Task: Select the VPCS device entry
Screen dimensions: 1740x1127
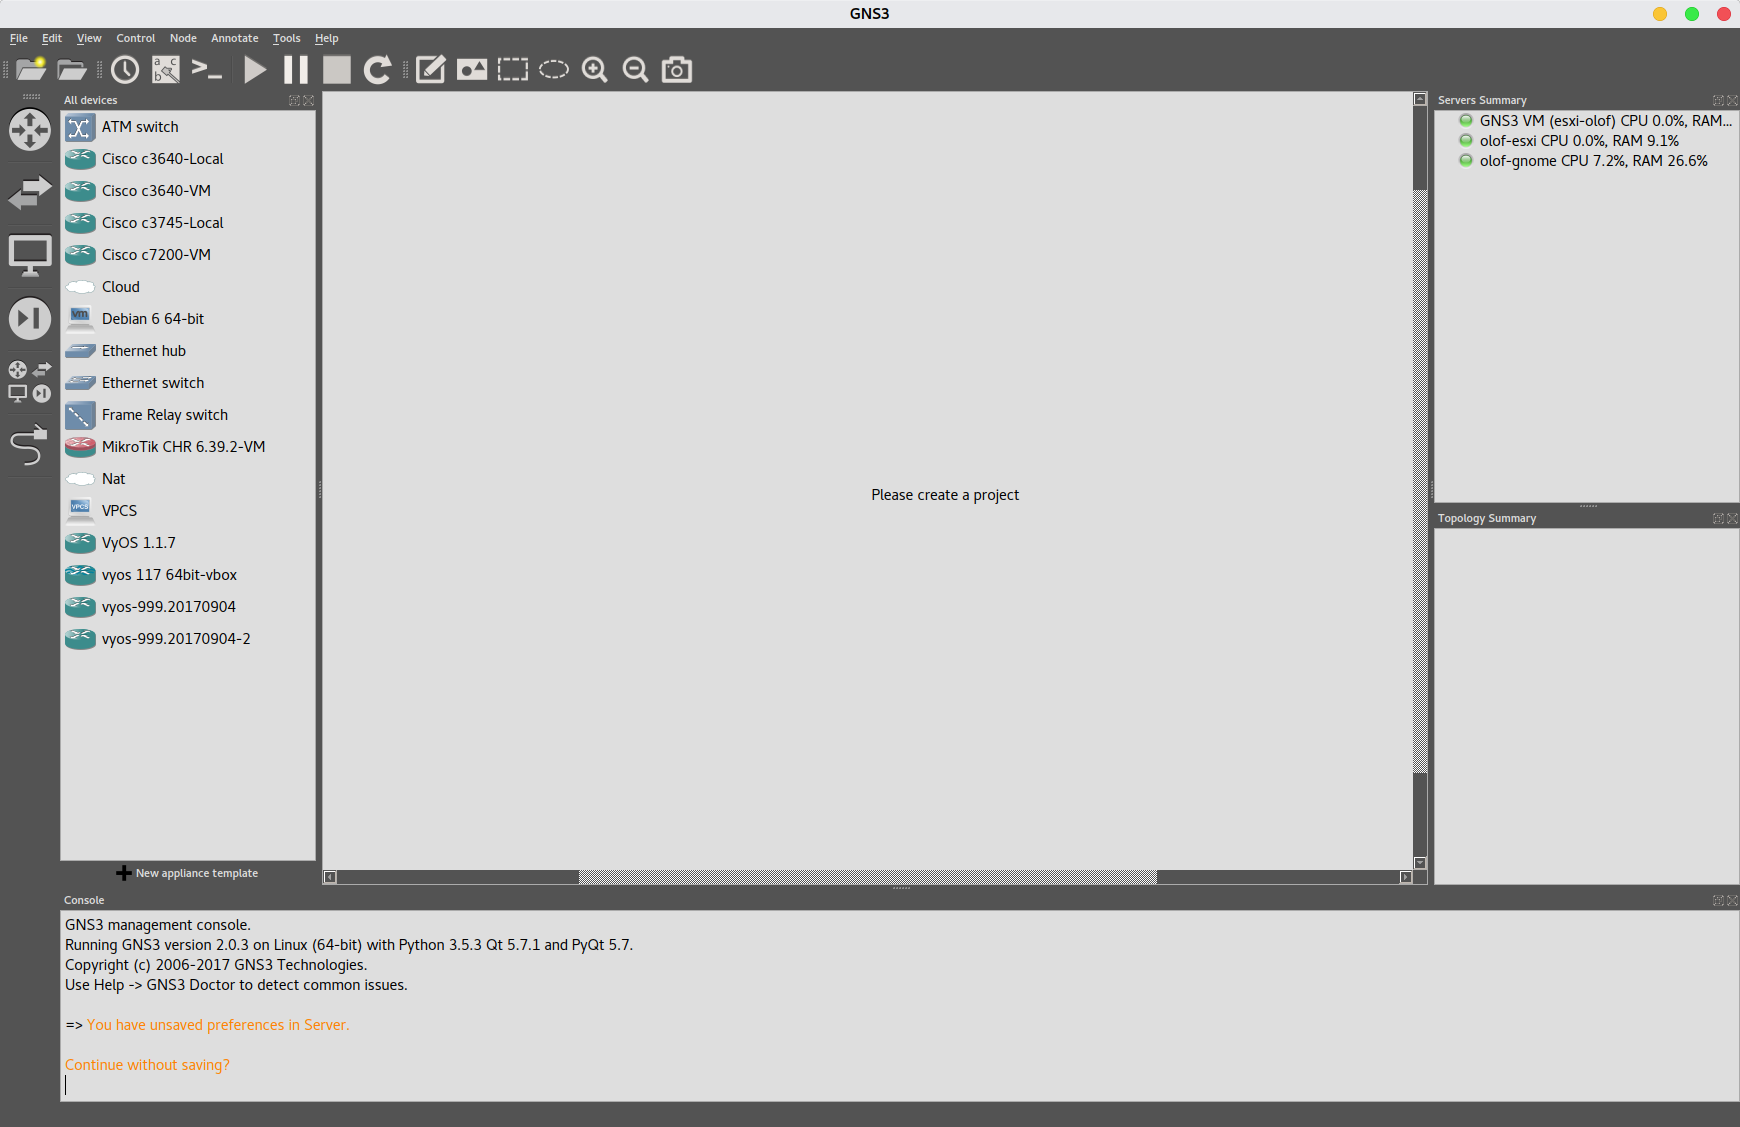Action: coord(188,511)
